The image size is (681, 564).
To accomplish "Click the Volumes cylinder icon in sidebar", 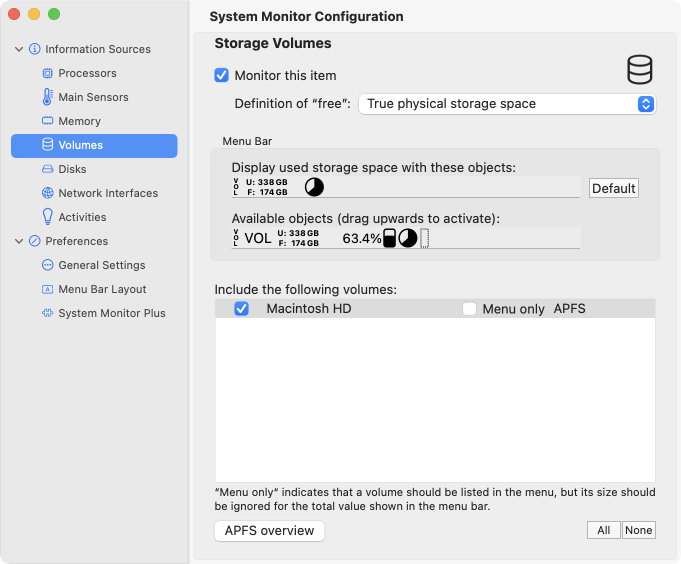I will click(x=47, y=145).
